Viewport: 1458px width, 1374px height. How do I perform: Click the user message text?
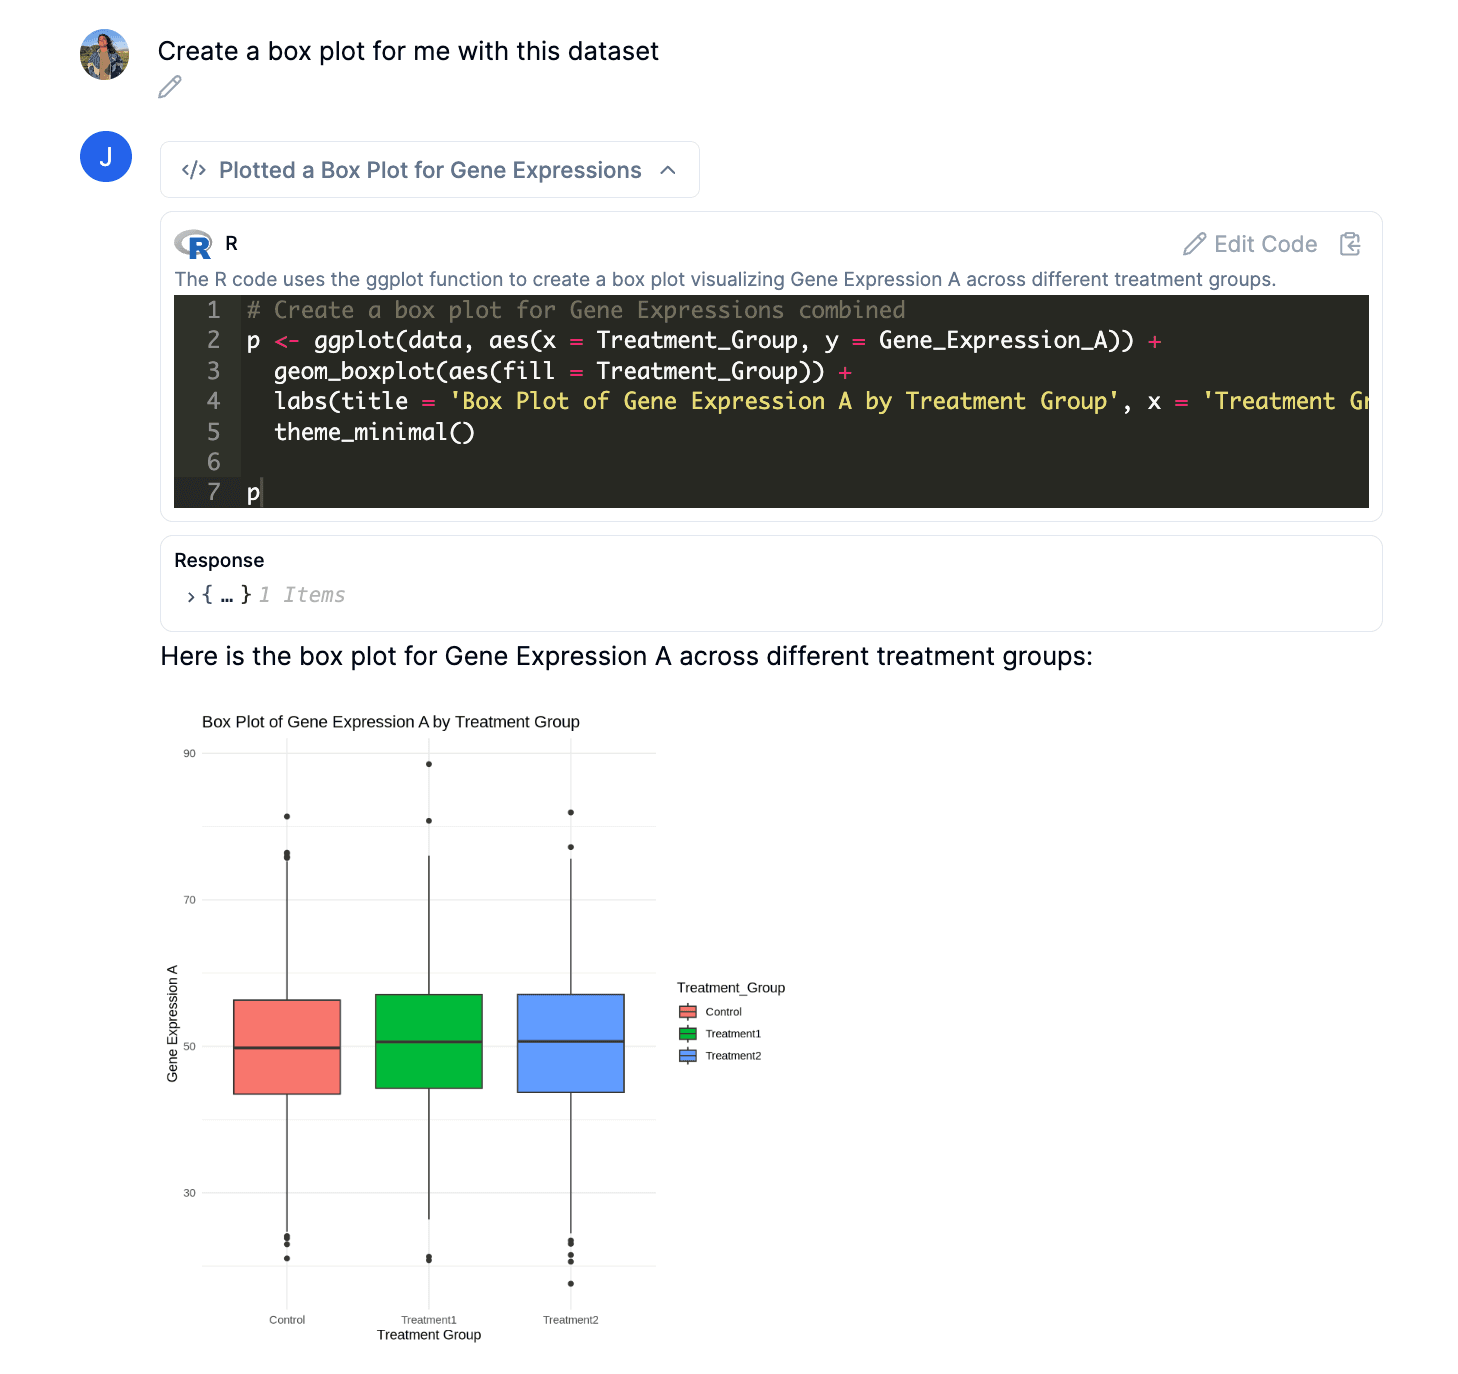point(408,51)
